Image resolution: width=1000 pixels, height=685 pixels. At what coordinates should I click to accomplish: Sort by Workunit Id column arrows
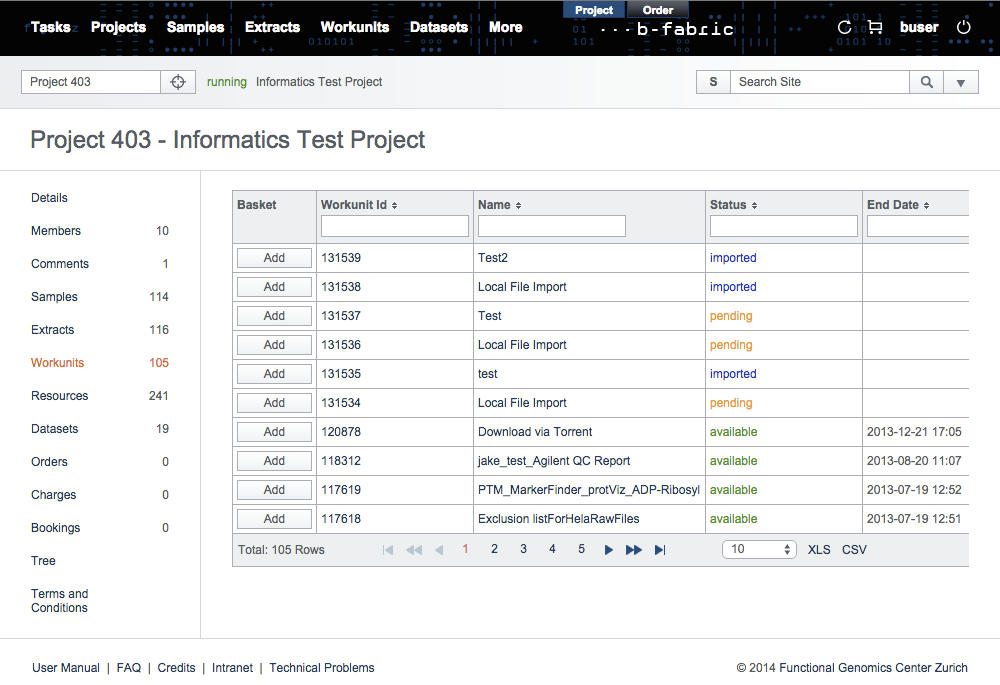pos(395,205)
